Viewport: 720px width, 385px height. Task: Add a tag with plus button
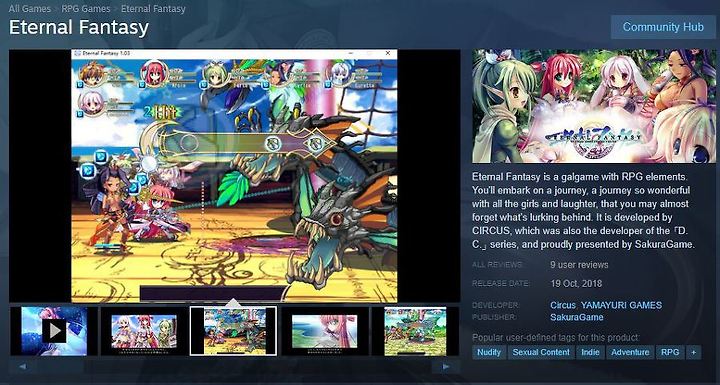693,352
